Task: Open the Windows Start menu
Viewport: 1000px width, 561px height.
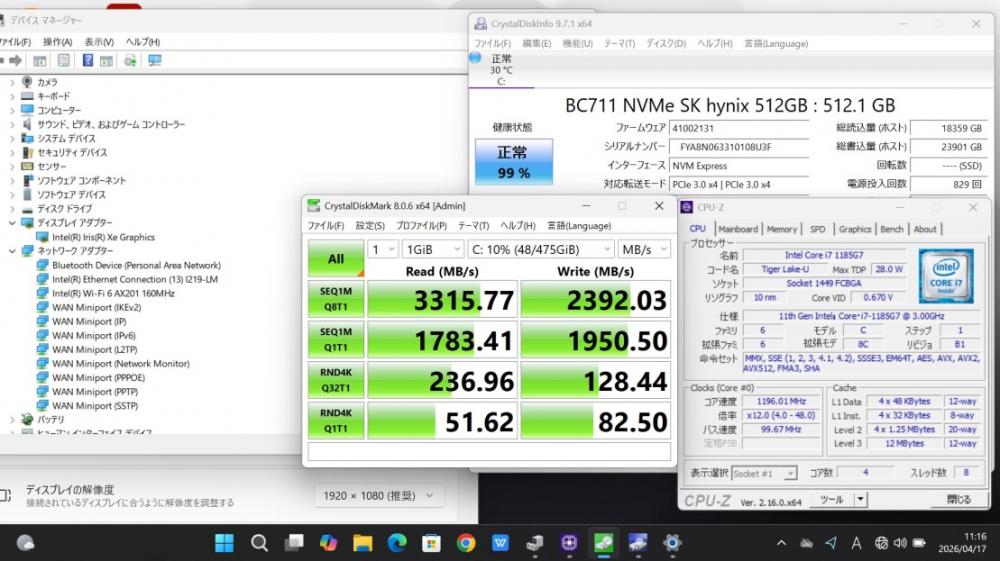Action: pos(224,543)
